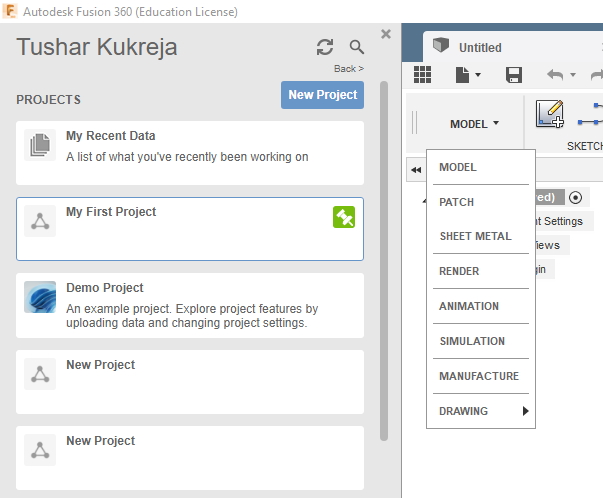Image resolution: width=603 pixels, height=498 pixels.
Task: Click the New File document icon
Action: click(x=467, y=75)
